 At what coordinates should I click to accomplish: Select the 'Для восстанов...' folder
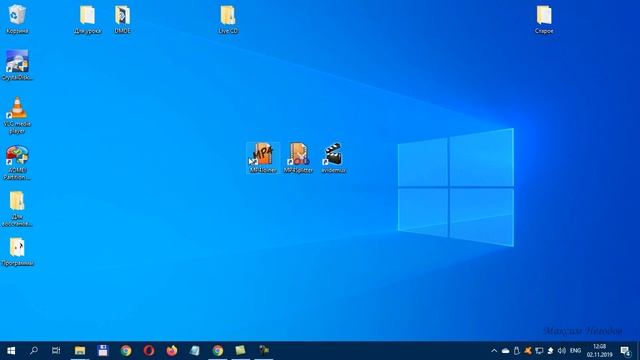click(17, 209)
